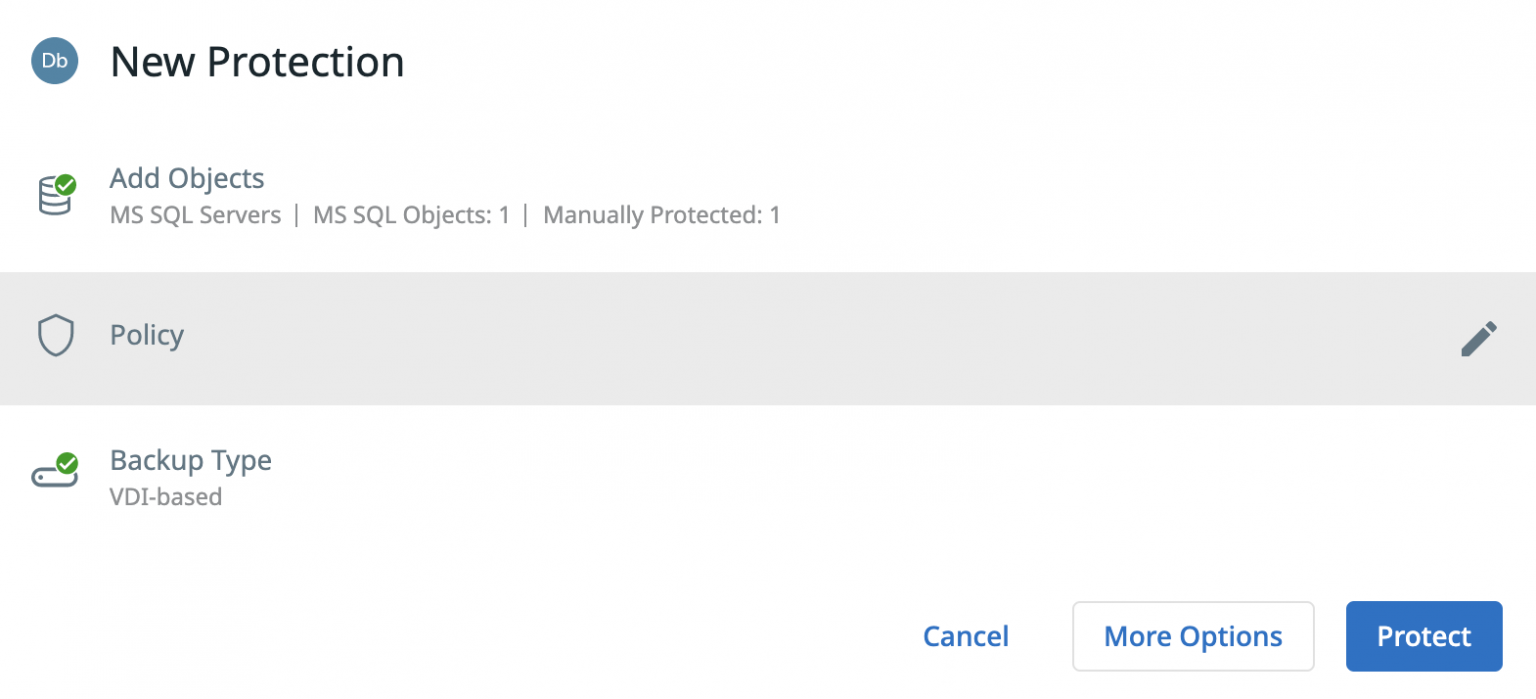This screenshot has width=1536, height=699.
Task: Click the Manually Protected: 1 summary
Action: (662, 215)
